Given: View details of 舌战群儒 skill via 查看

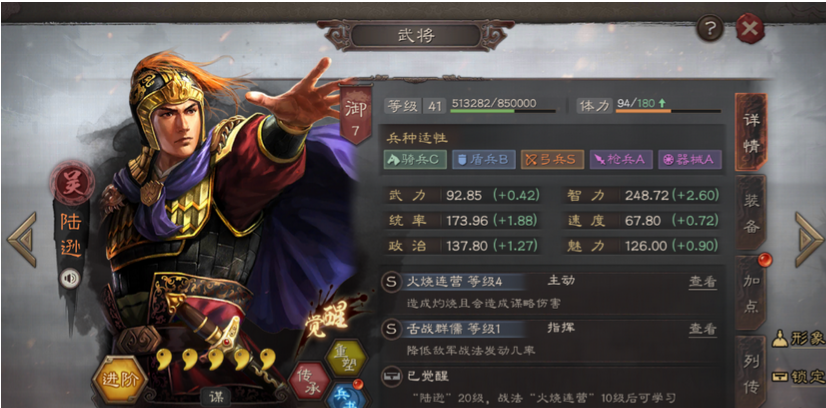Looking at the screenshot, I should [703, 330].
